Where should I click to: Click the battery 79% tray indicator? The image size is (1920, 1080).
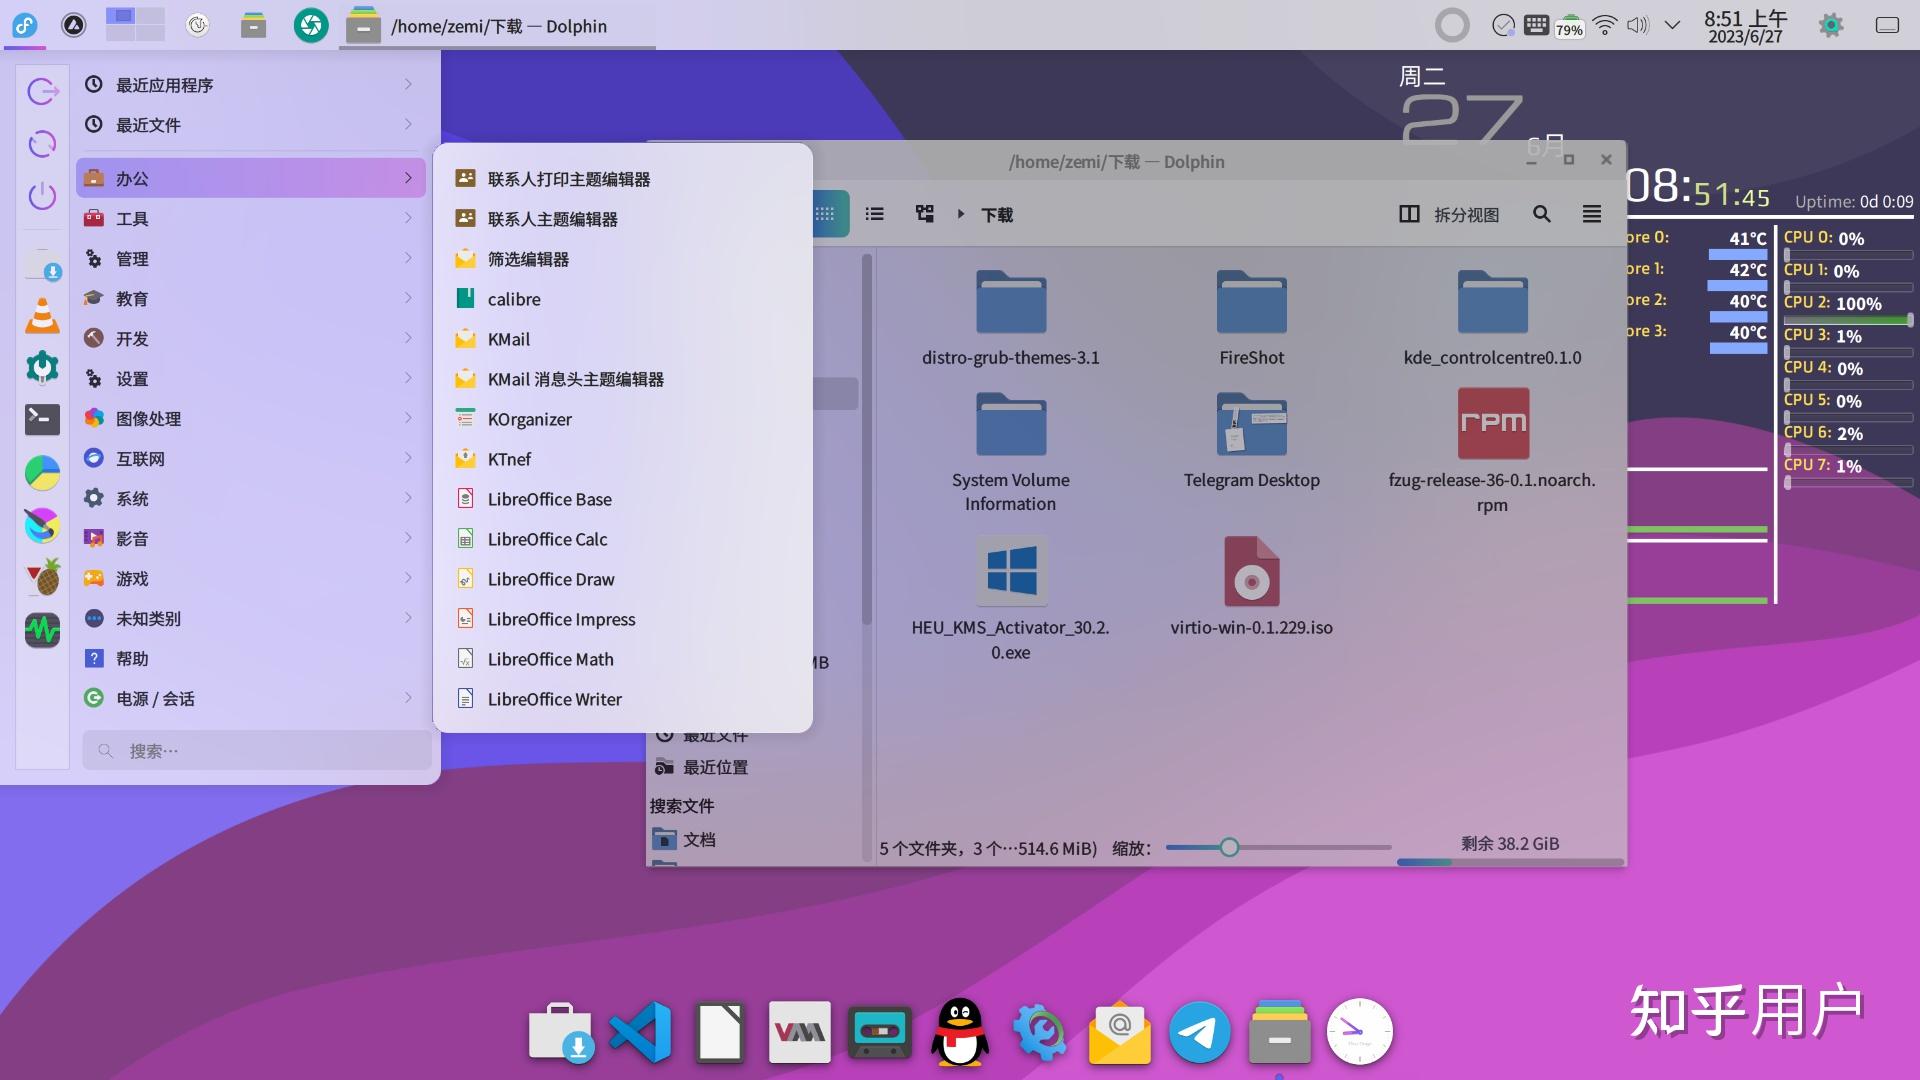pos(1569,26)
